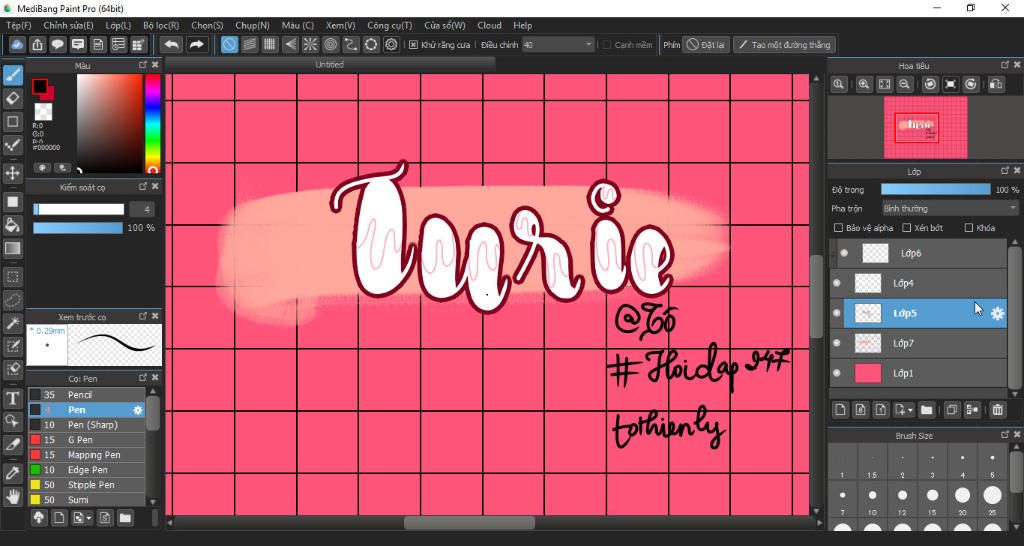Select the Pencil brush
The width and height of the screenshot is (1024, 546).
[86, 395]
